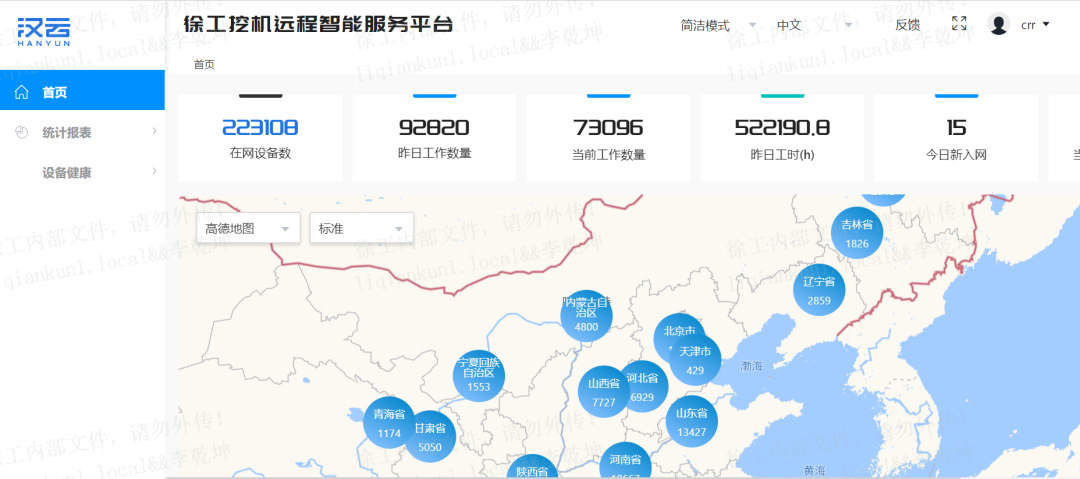Click the 首页 breadcrumb tab
The width and height of the screenshot is (1080, 479).
coord(204,65)
